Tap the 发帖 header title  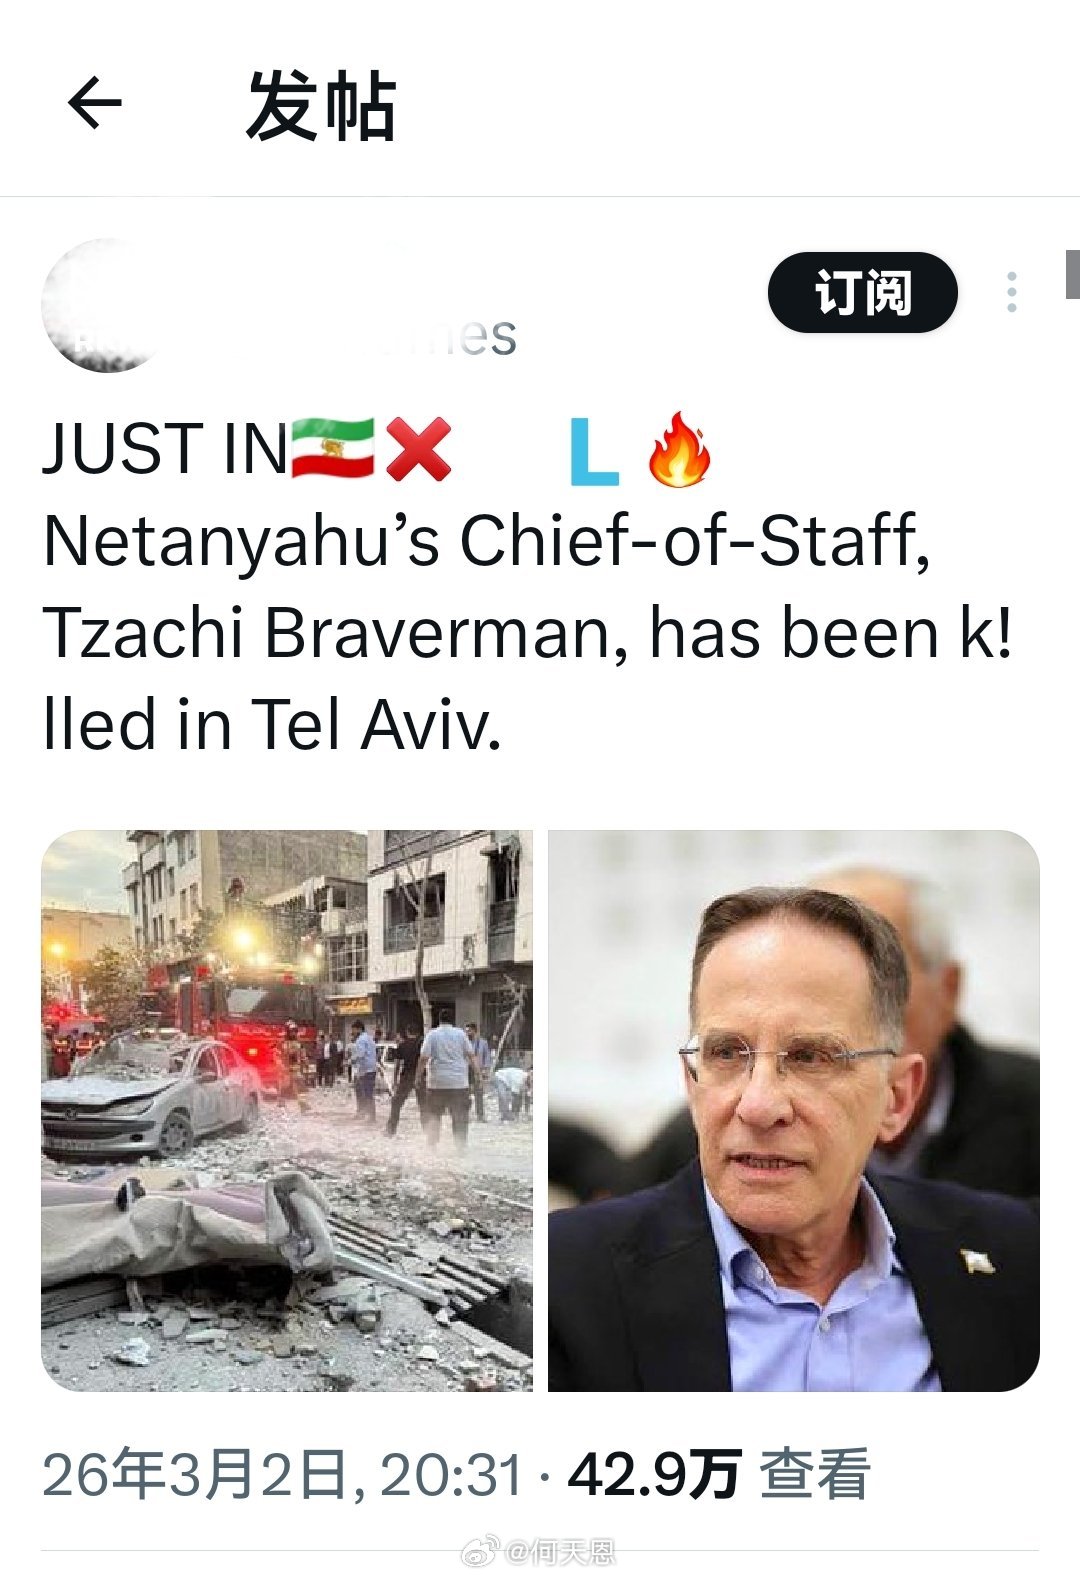(321, 106)
